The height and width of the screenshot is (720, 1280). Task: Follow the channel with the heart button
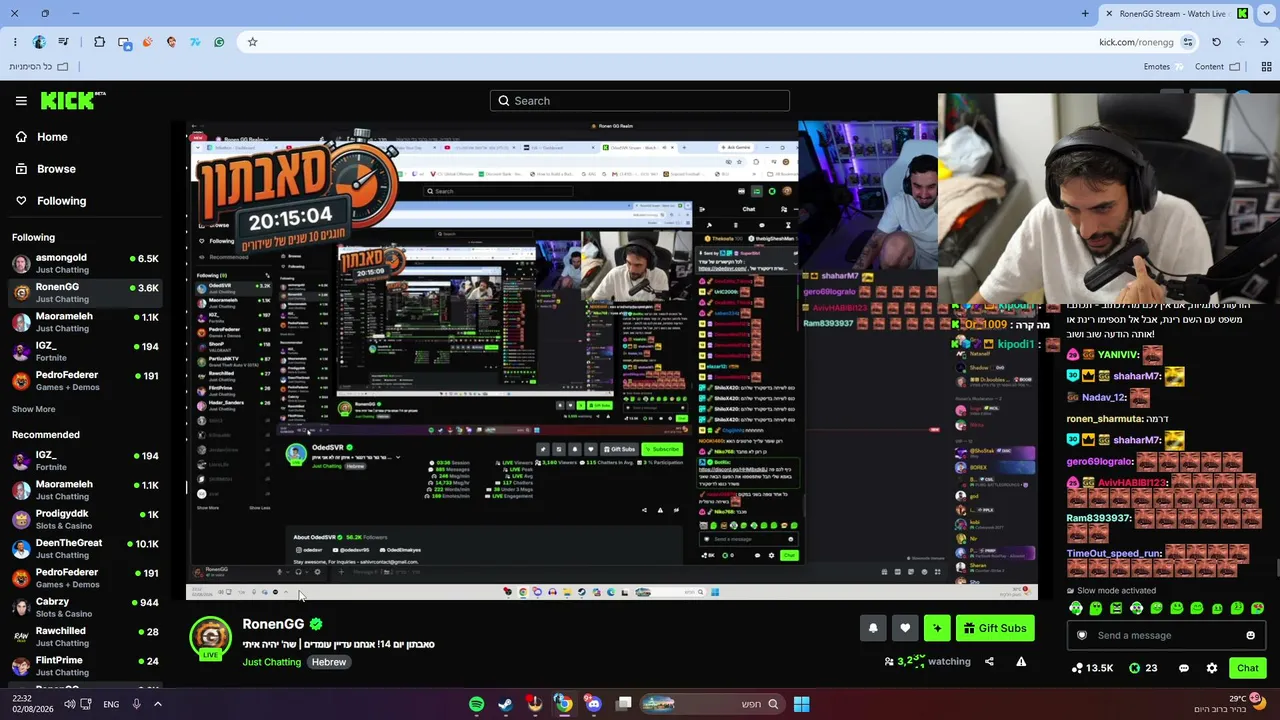(905, 628)
